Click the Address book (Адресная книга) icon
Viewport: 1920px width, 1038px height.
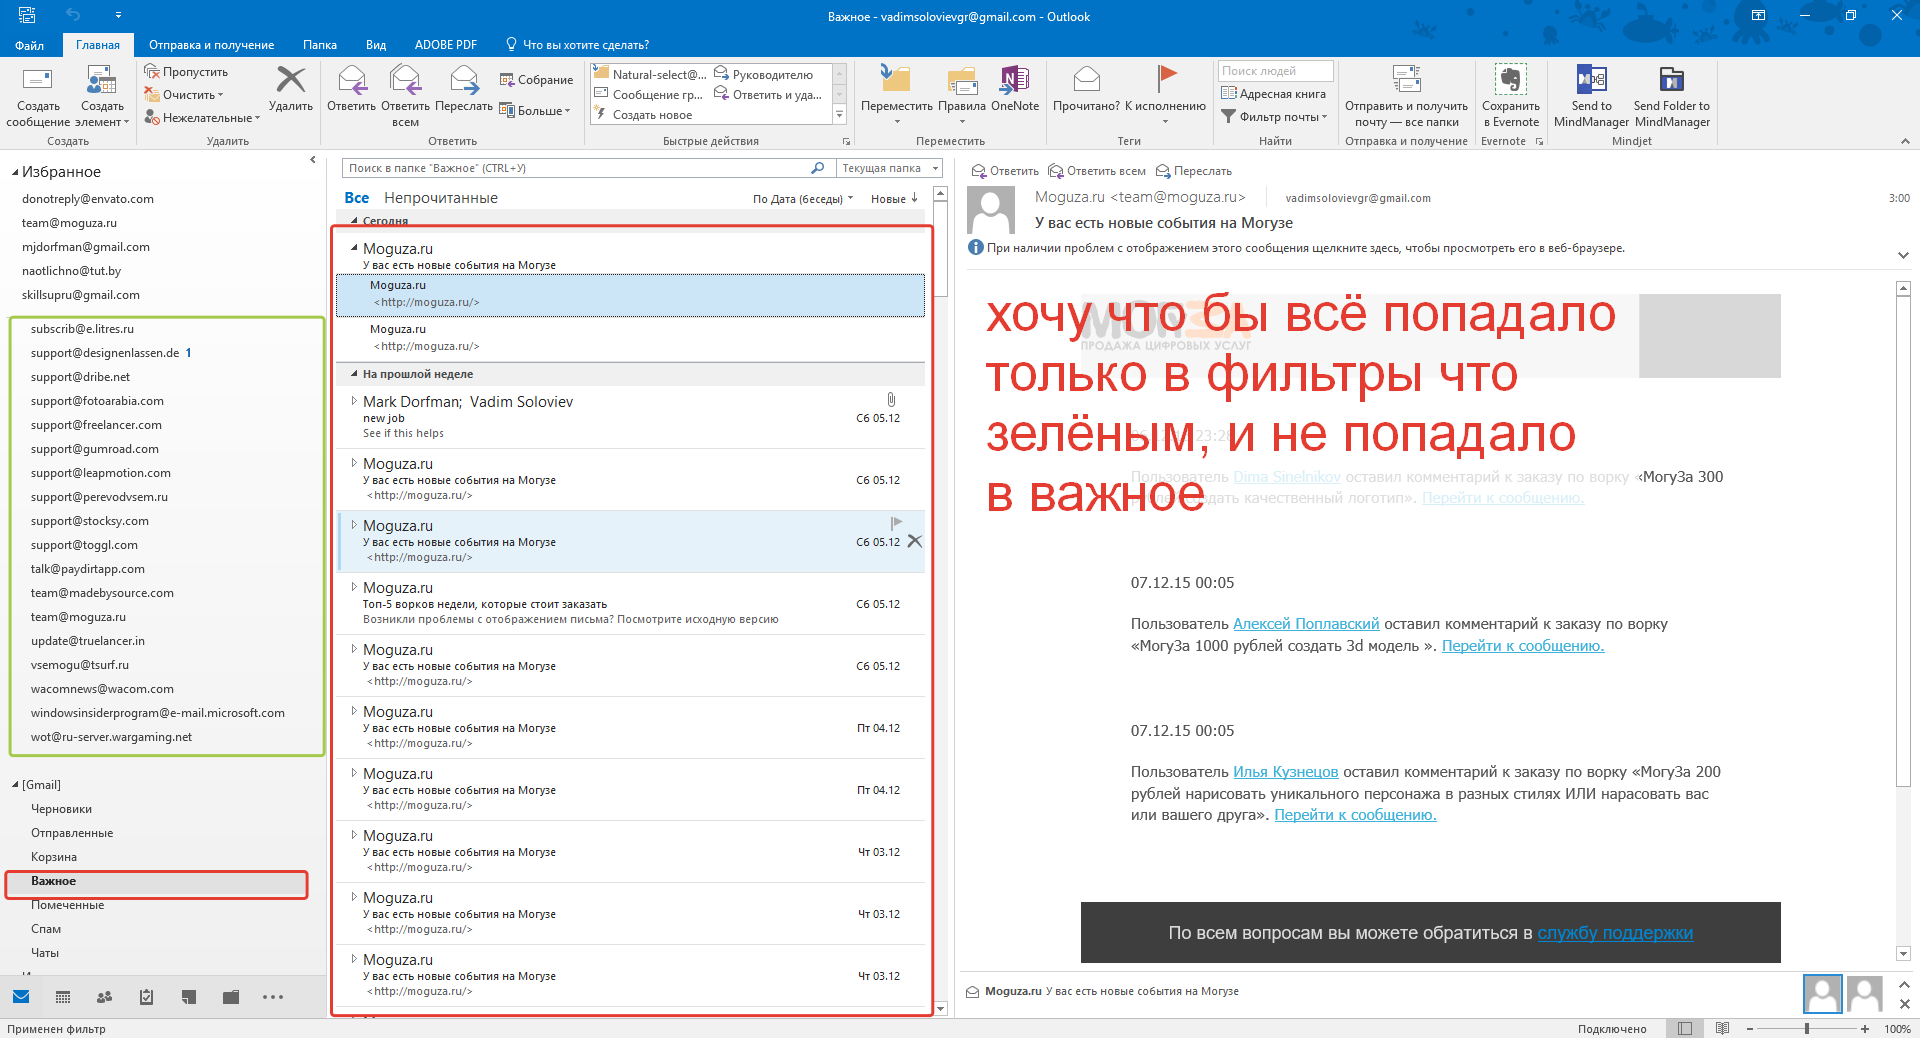point(1229,94)
